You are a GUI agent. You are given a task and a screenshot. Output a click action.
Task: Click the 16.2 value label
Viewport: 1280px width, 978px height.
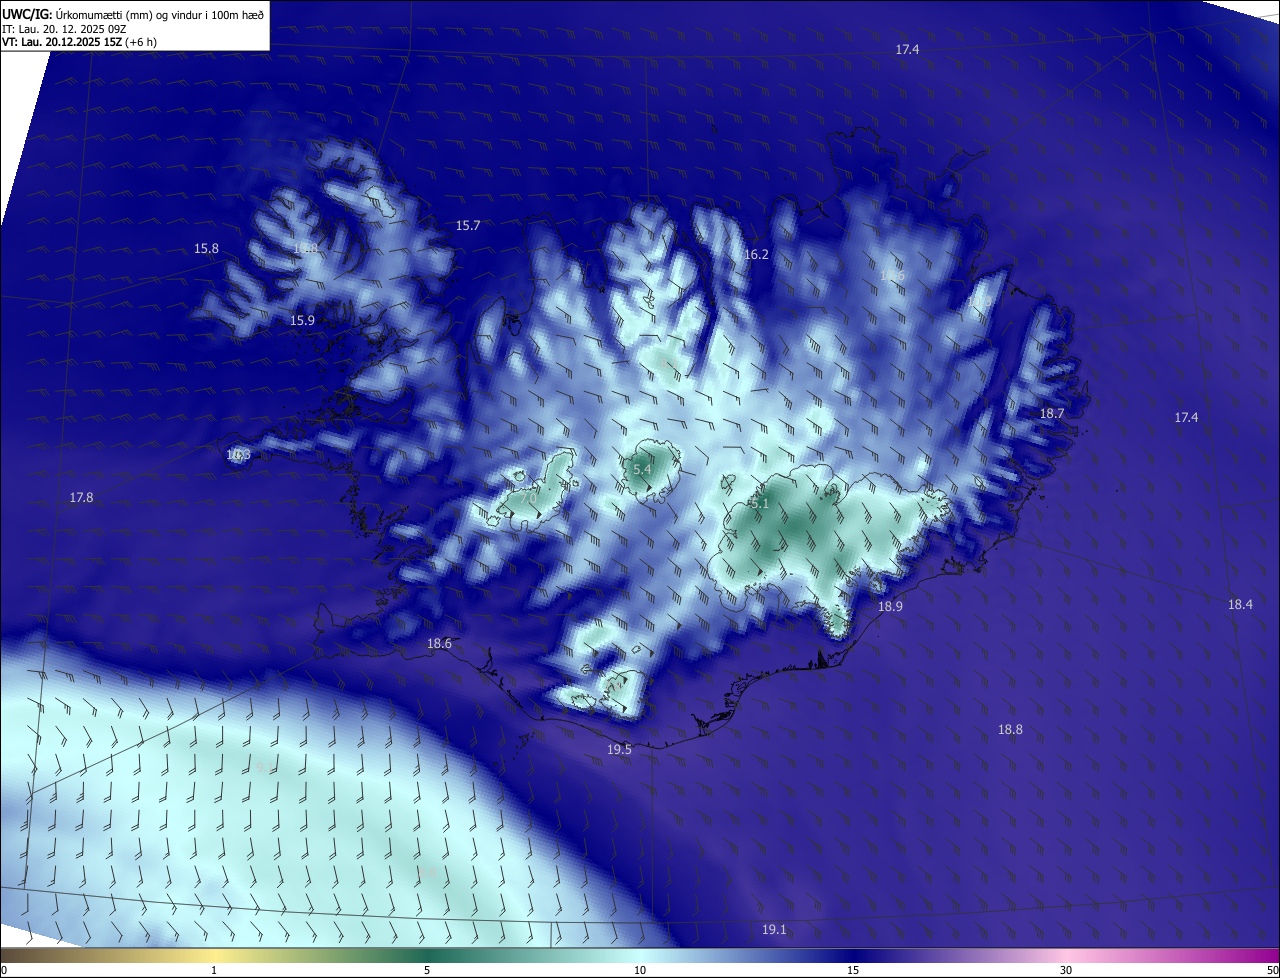tap(756, 254)
